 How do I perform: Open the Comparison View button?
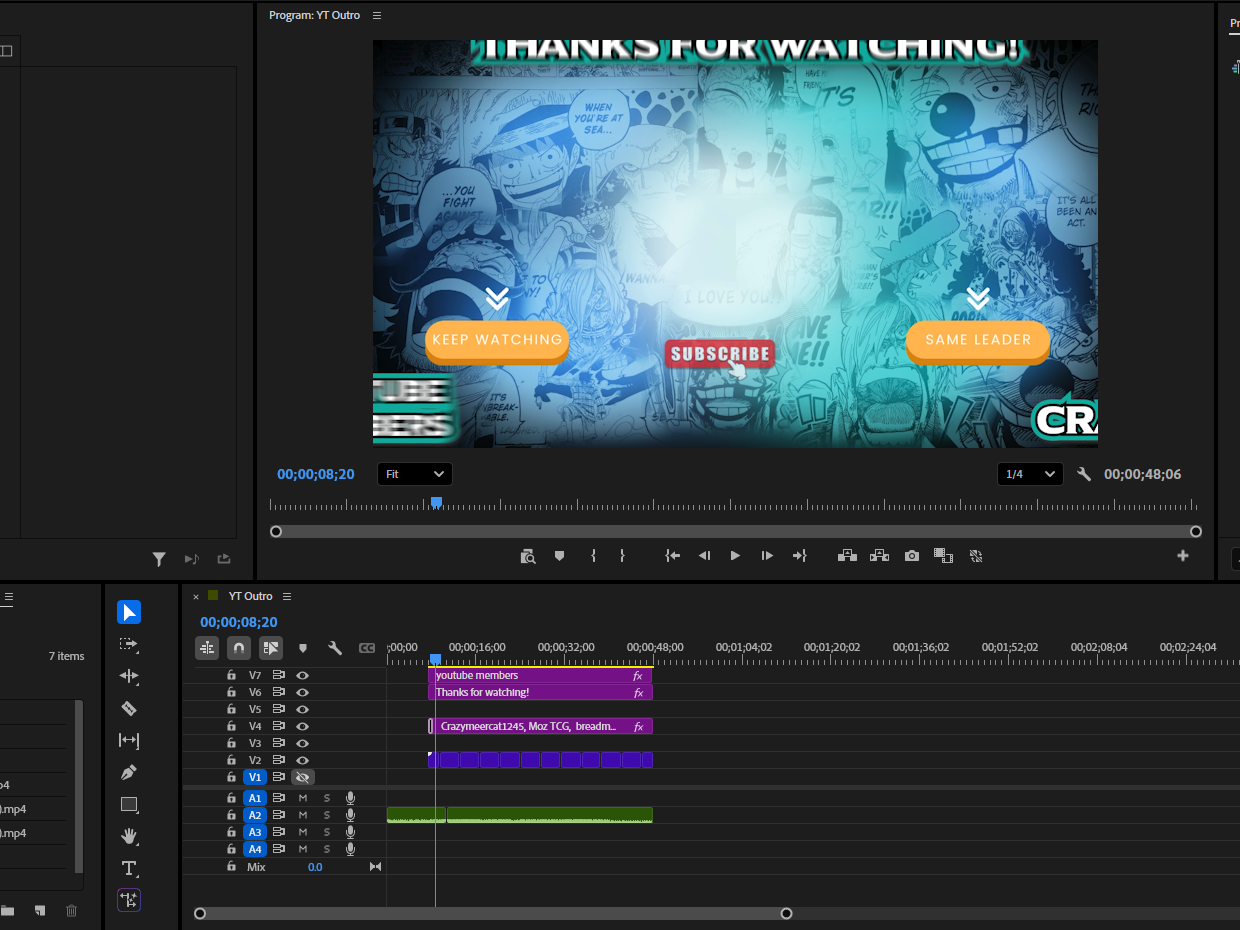point(943,555)
